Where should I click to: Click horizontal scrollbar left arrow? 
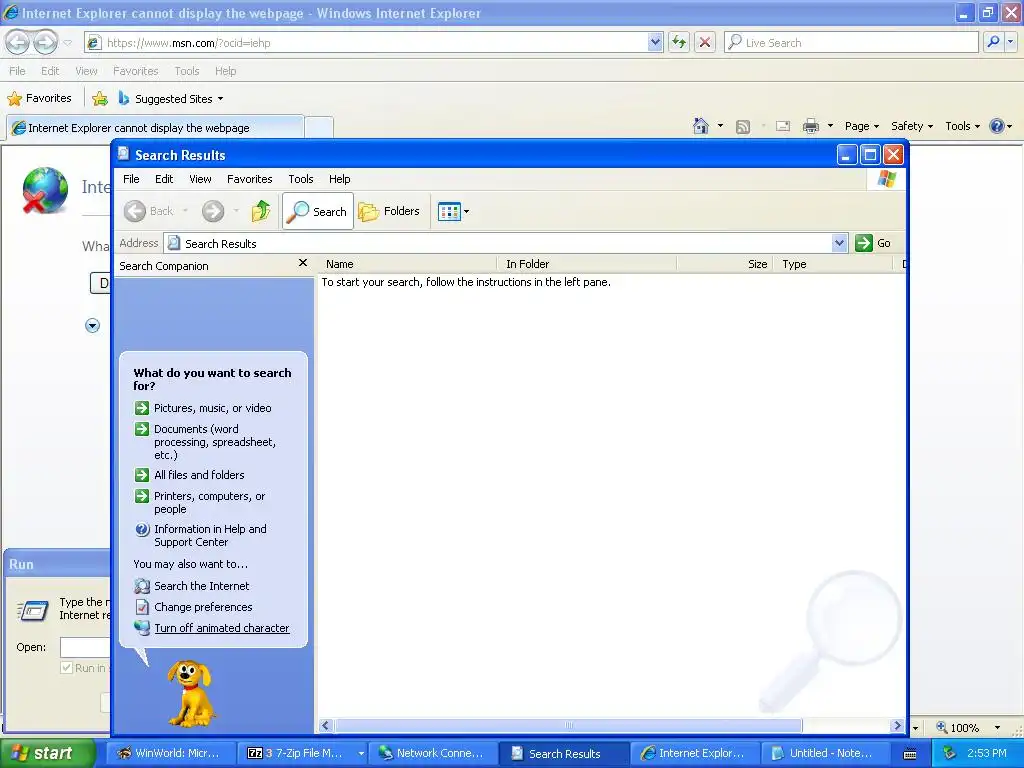coord(326,726)
